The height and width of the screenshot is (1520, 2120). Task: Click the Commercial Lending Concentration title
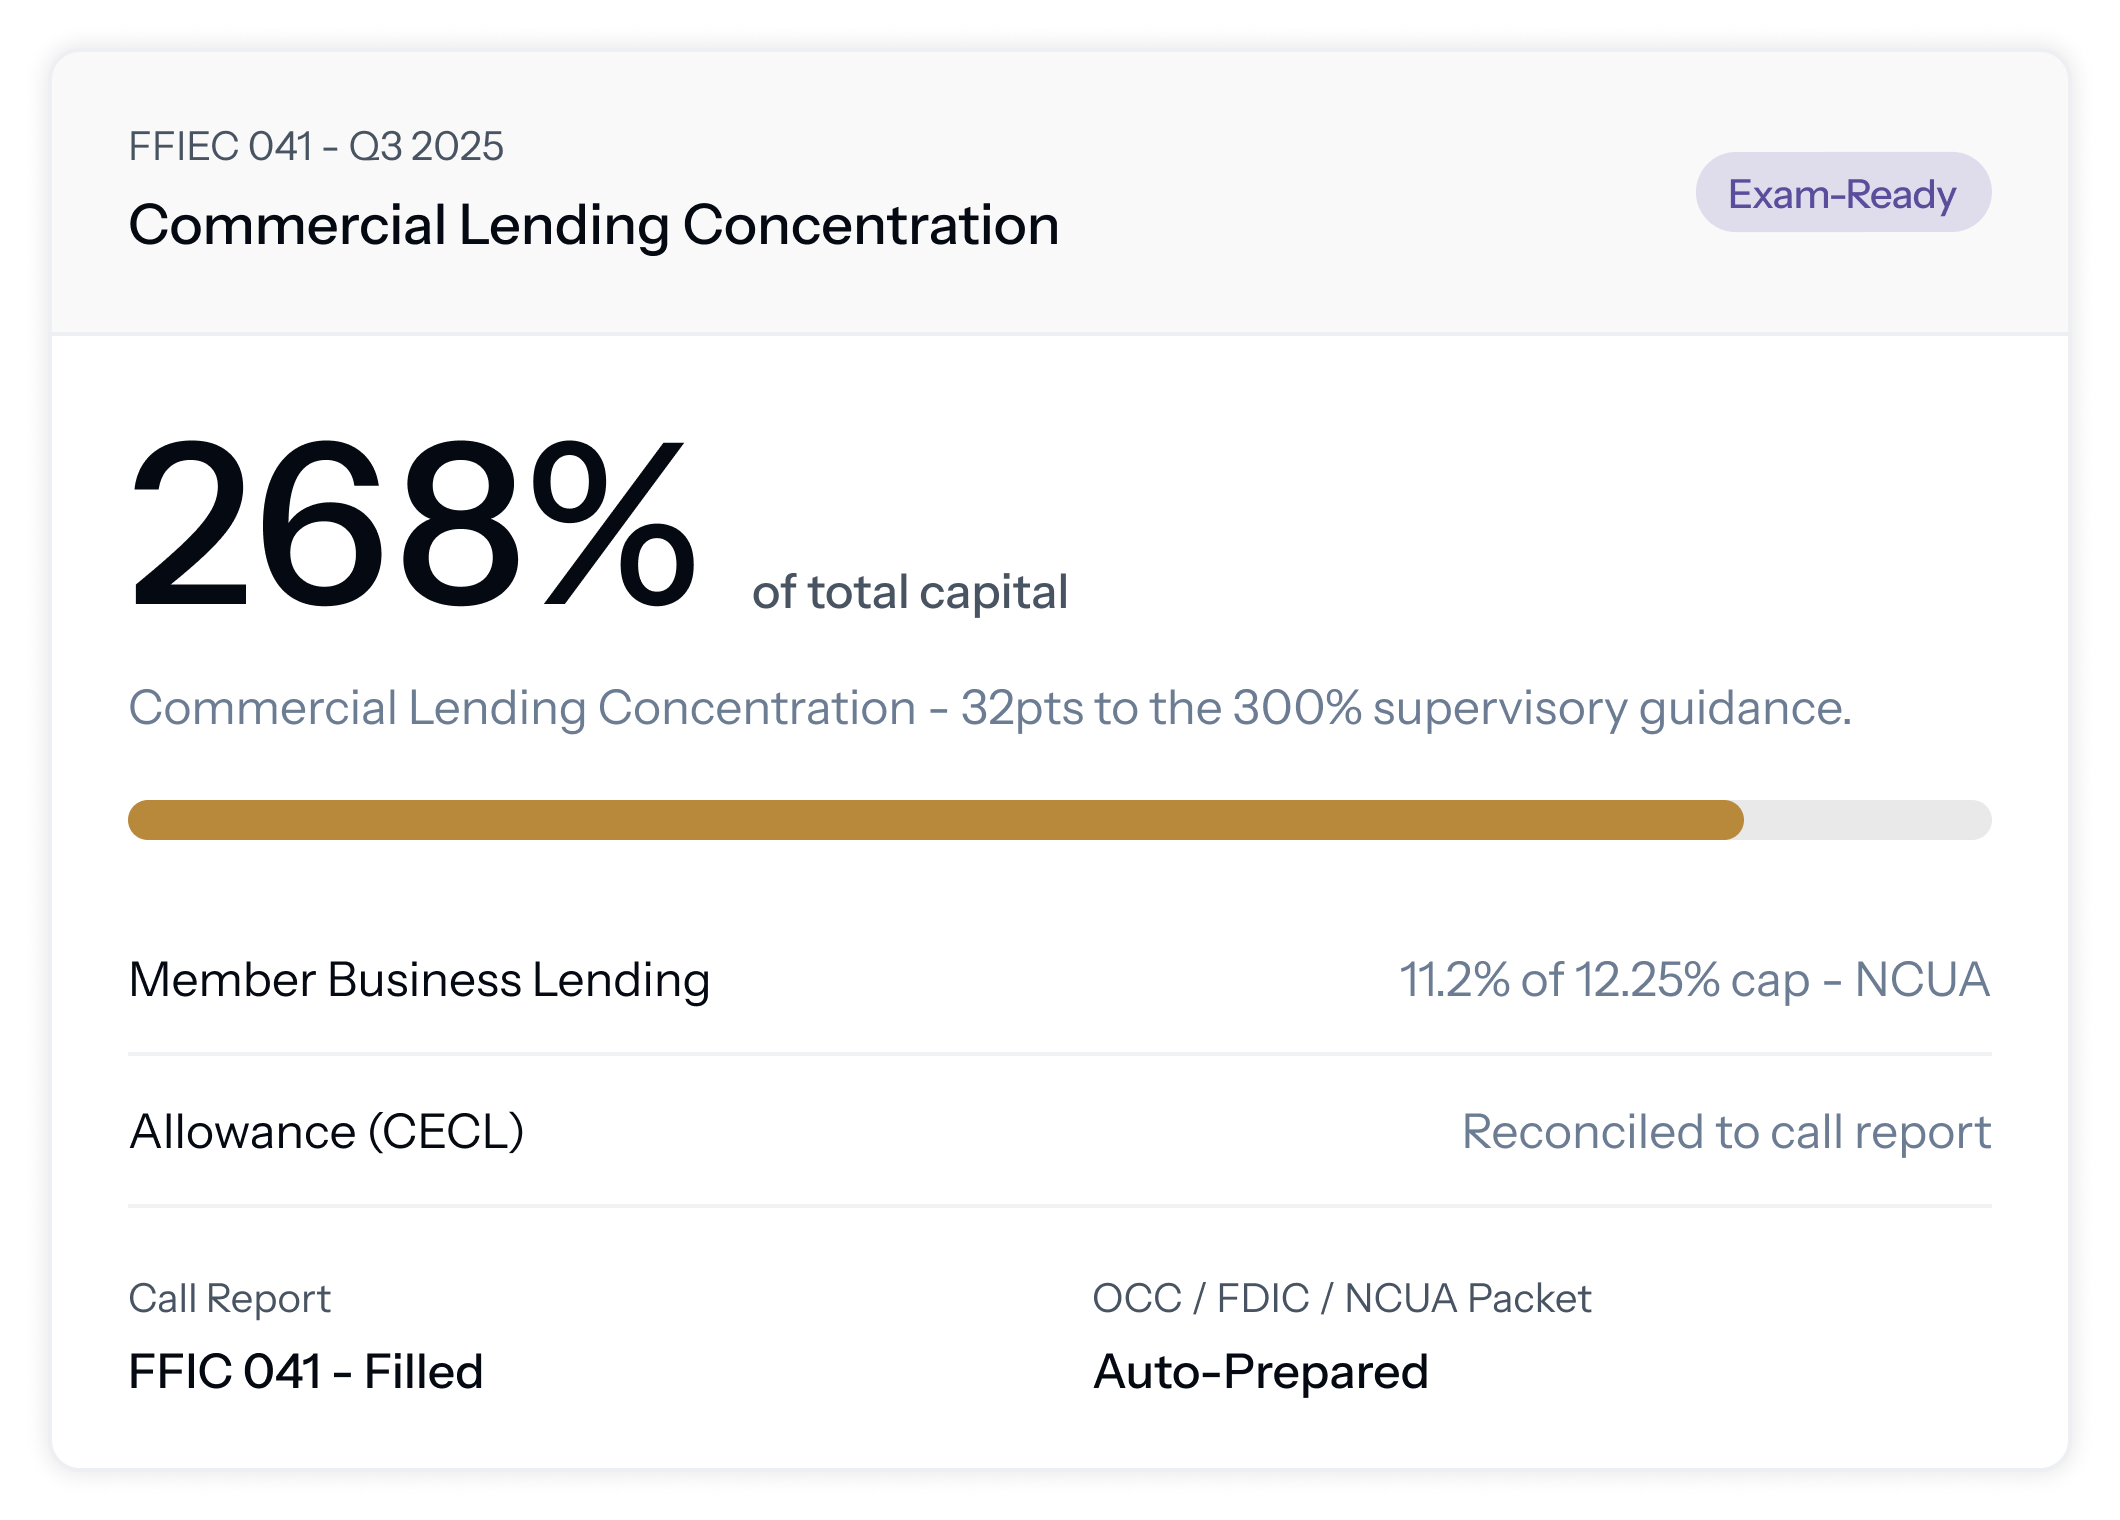pyautogui.click(x=594, y=225)
